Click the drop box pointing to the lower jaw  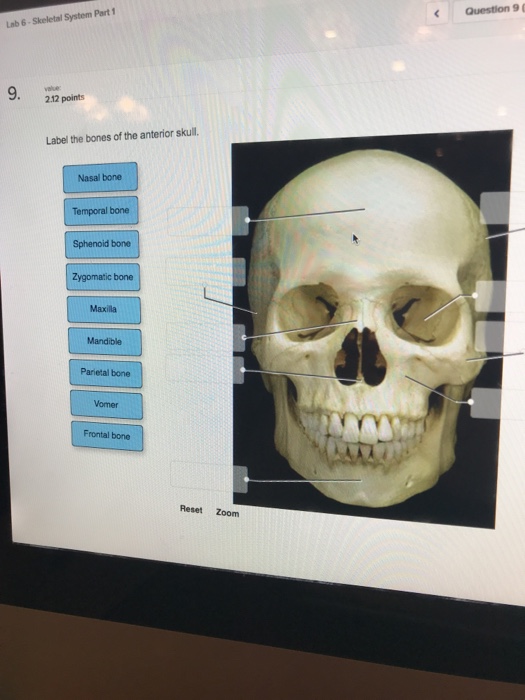click(209, 479)
